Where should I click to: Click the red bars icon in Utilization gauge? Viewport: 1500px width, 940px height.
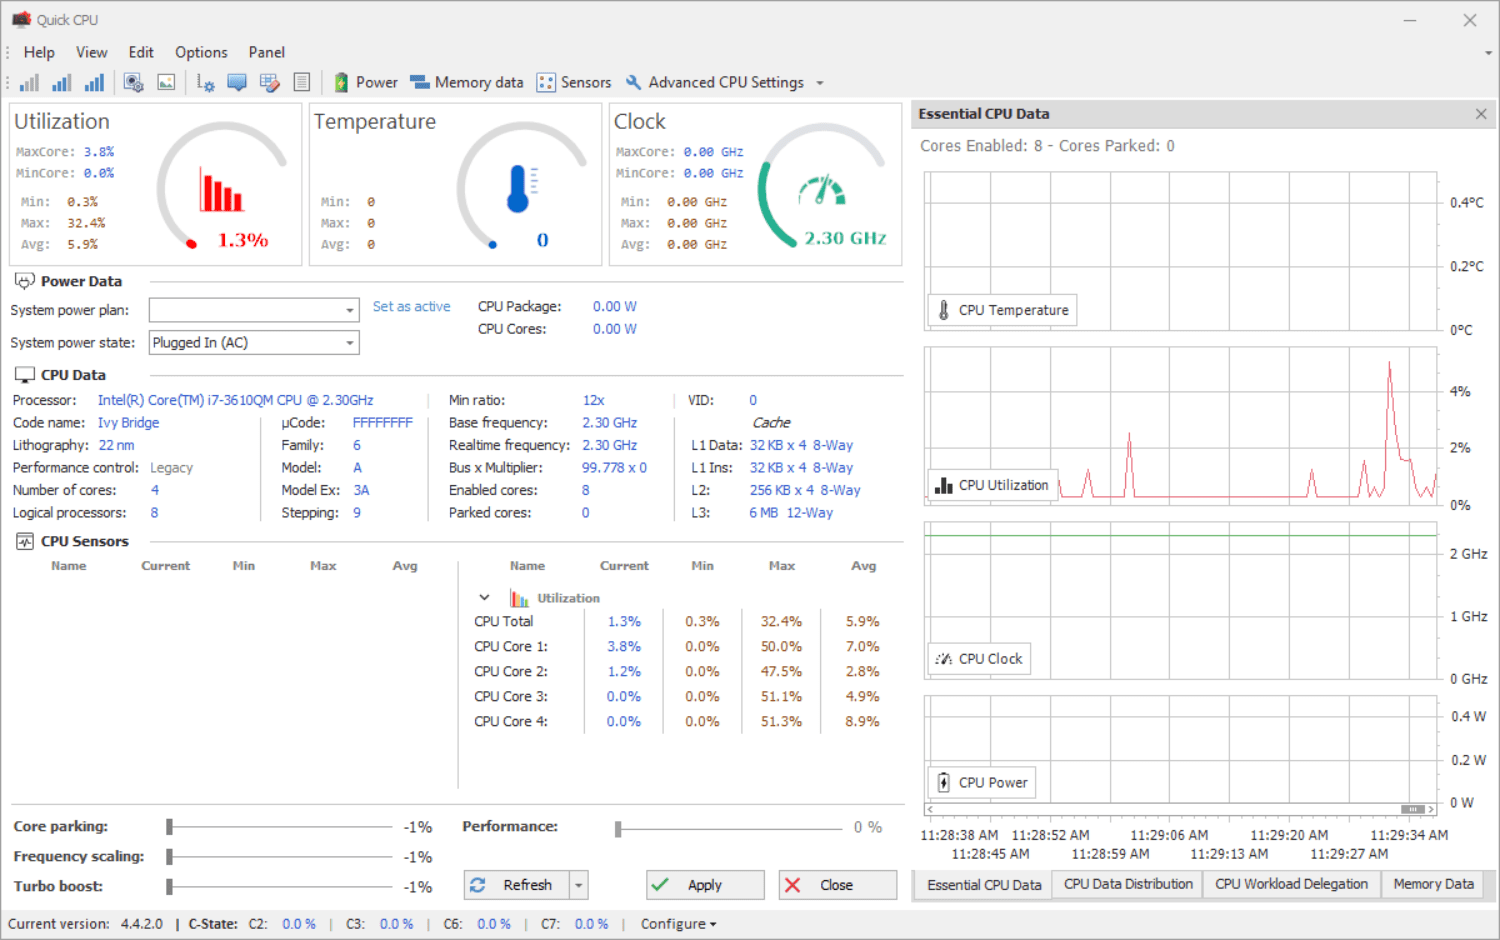coord(221,192)
